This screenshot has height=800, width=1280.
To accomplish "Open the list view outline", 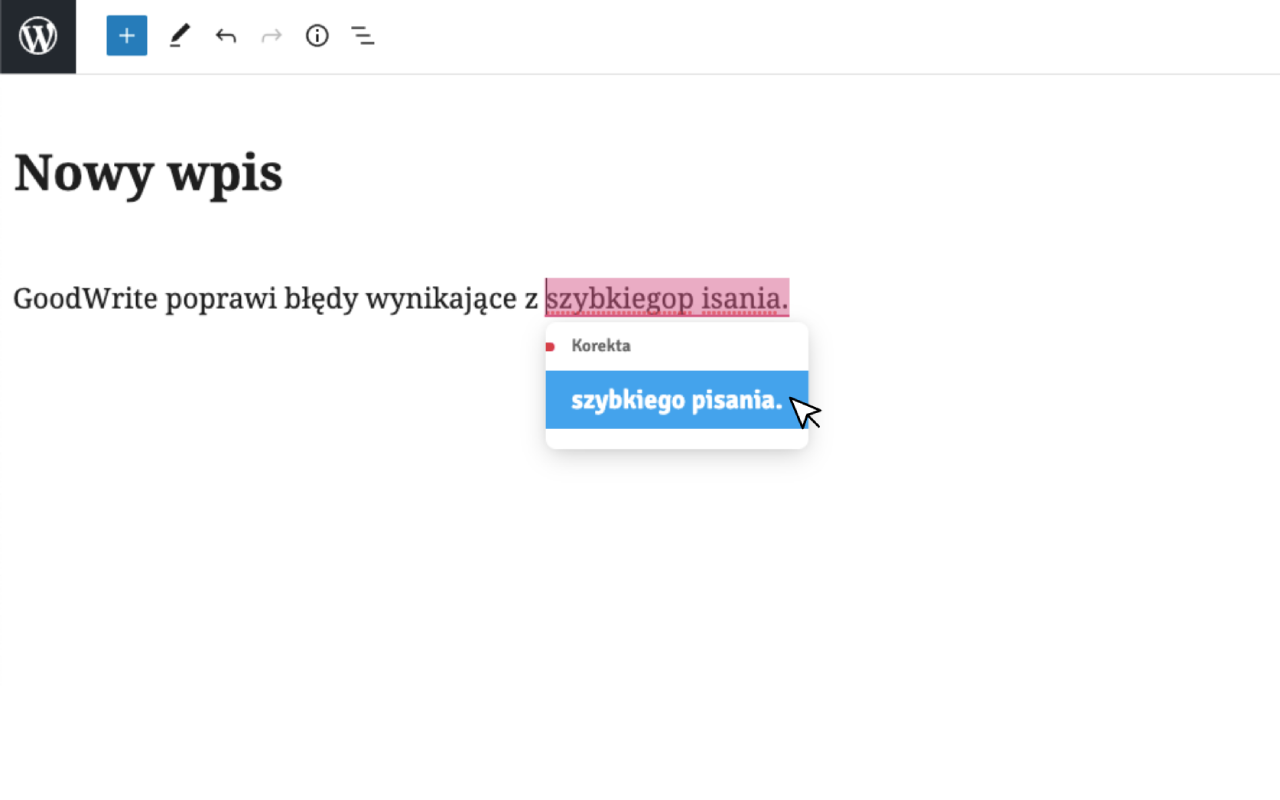I will (363, 37).
